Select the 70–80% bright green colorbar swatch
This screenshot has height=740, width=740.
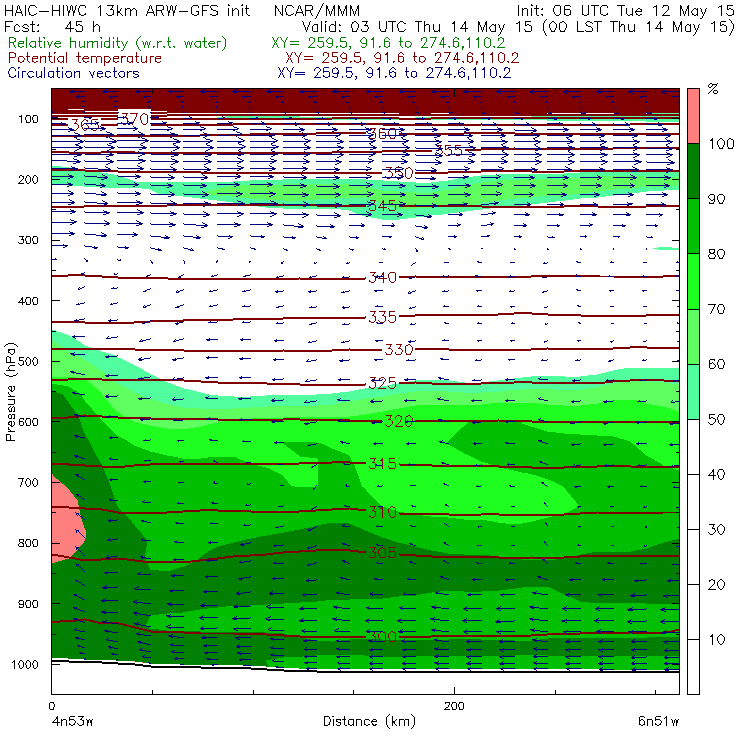(x=693, y=281)
